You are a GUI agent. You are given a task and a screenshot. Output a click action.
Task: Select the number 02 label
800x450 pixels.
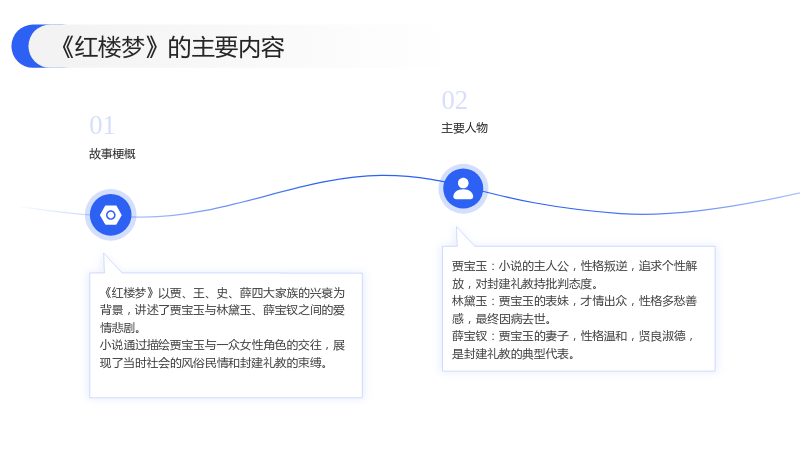tap(454, 101)
